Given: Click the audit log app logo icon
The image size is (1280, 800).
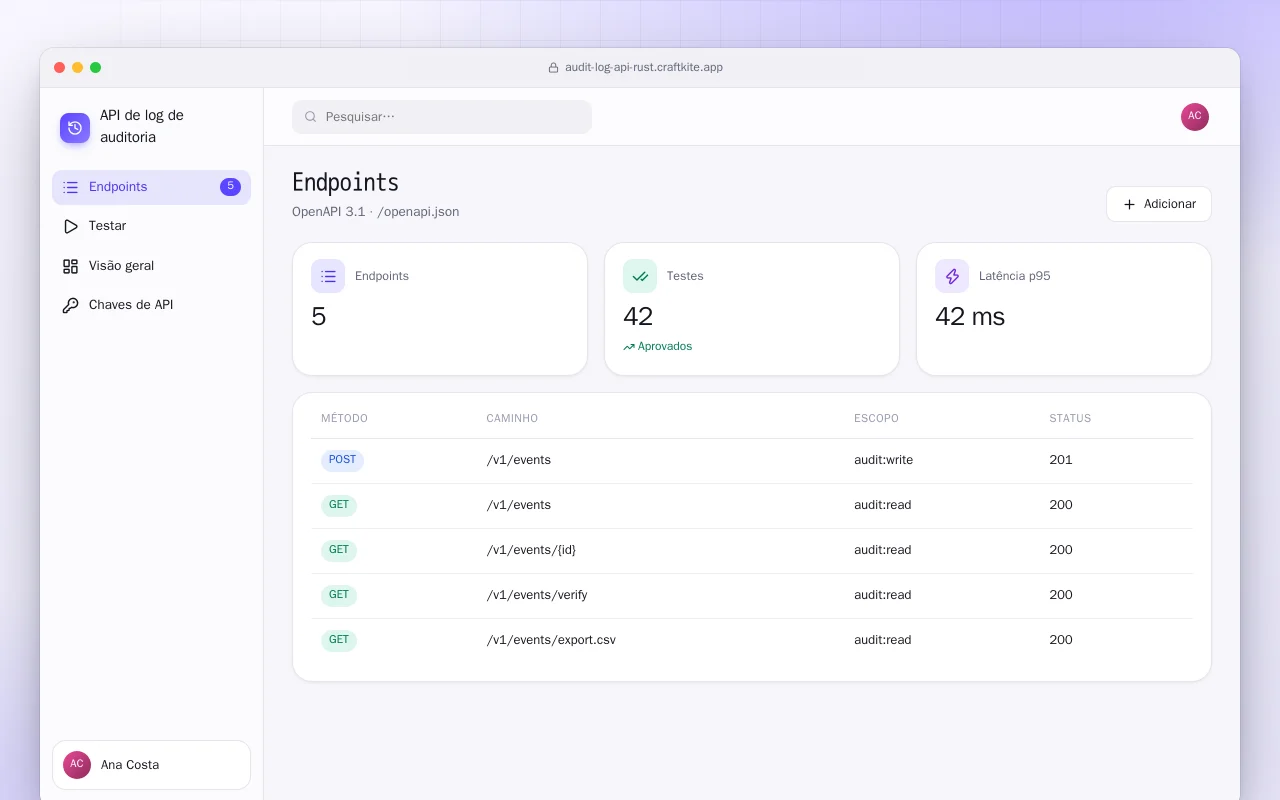Looking at the screenshot, I should pyautogui.click(x=75, y=127).
